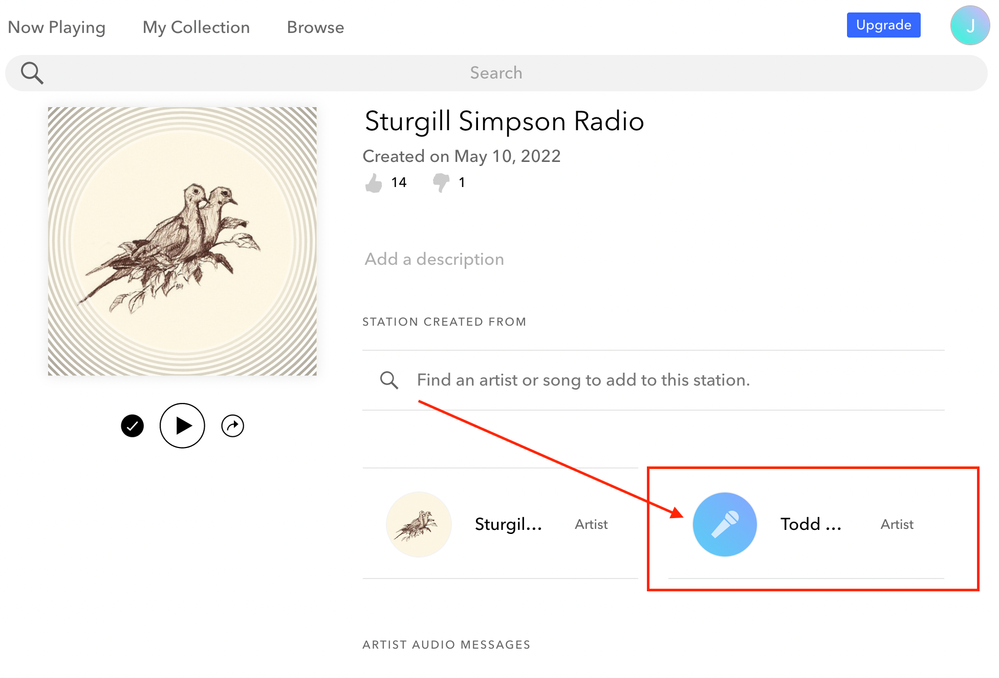Click the blue Upgrade button
This screenshot has width=999, height=678.
(883, 25)
